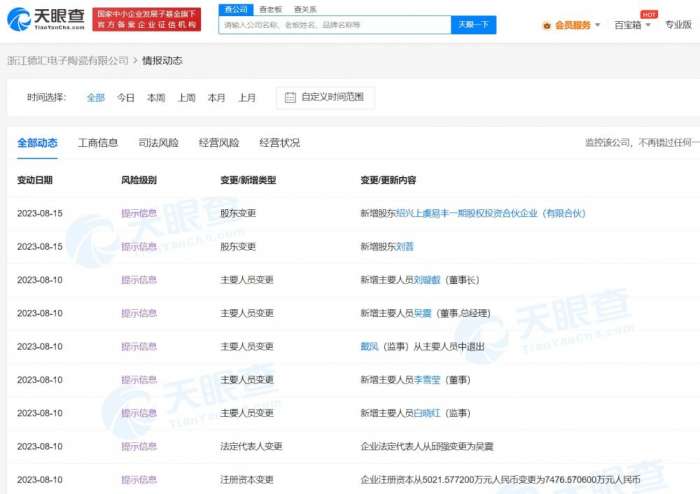Click the calendar icon for custom time range
This screenshot has width=700, height=494.
(290, 98)
